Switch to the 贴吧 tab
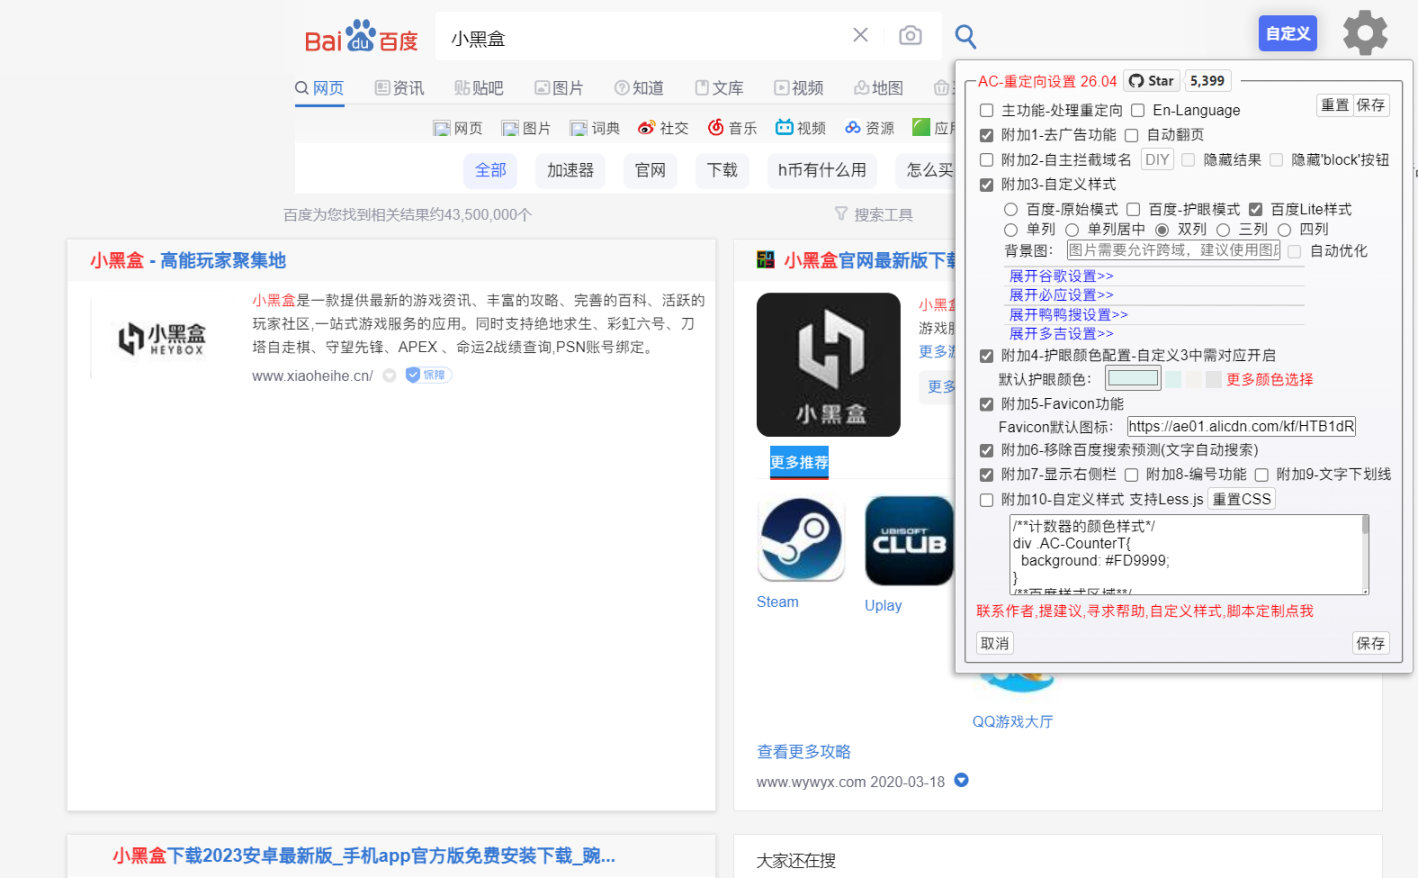The height and width of the screenshot is (878, 1418). click(478, 88)
